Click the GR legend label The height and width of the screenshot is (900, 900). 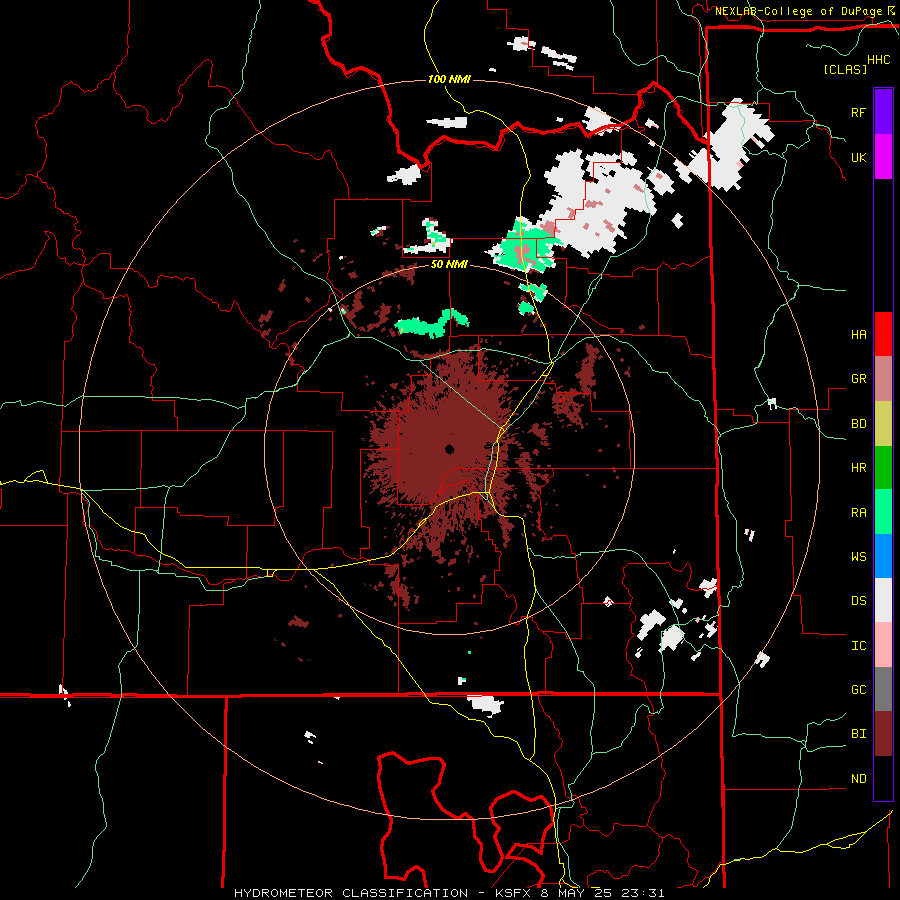(x=858, y=379)
